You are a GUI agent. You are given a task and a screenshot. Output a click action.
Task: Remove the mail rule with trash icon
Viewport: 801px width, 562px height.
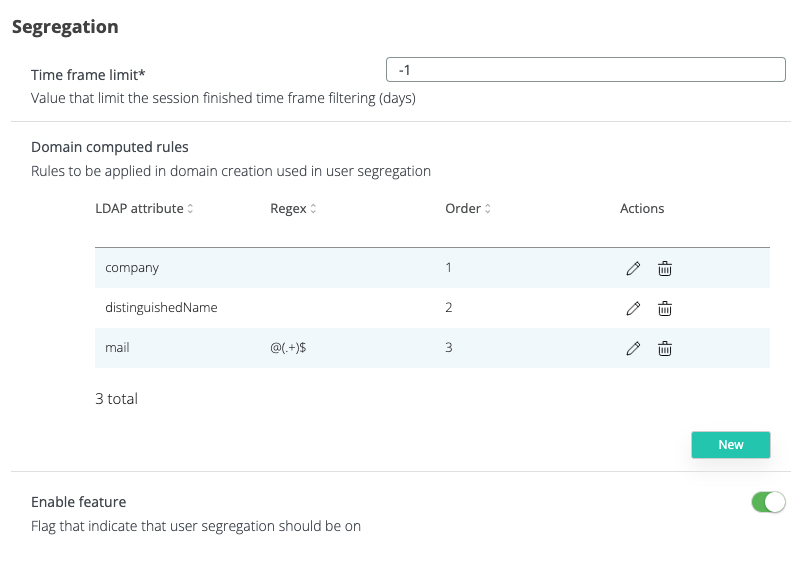click(664, 348)
